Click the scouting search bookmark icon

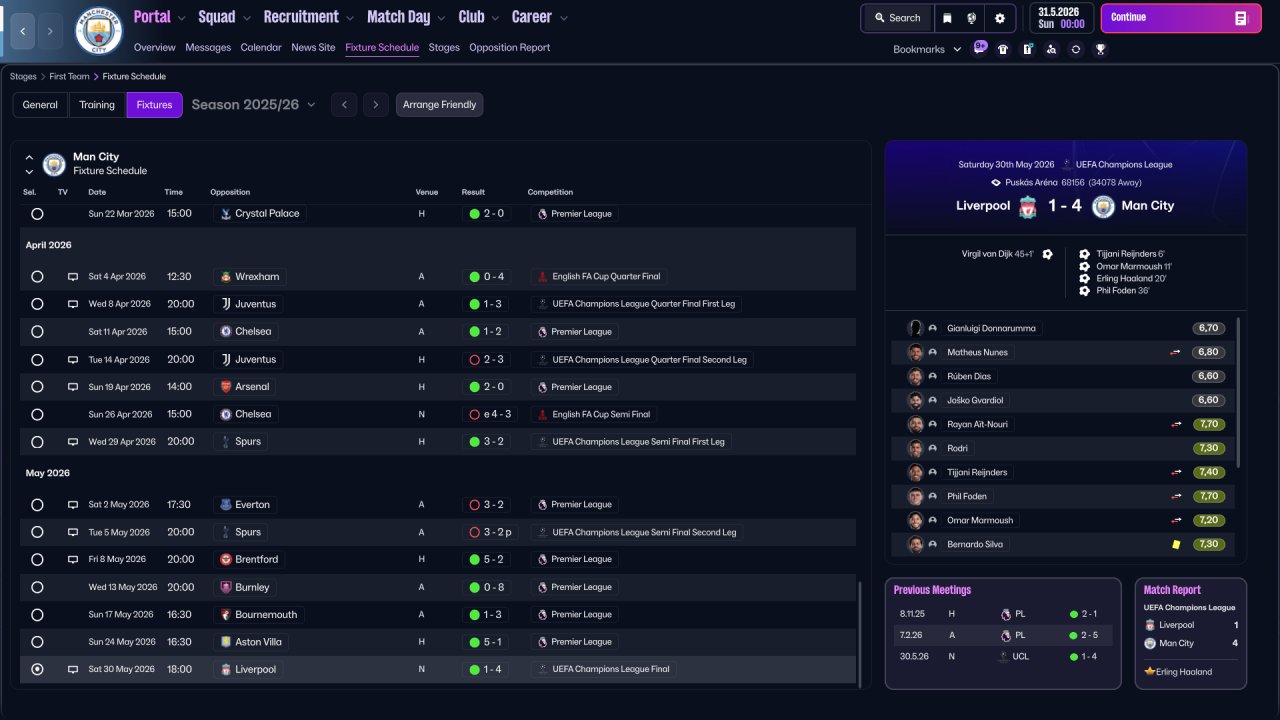1051,49
